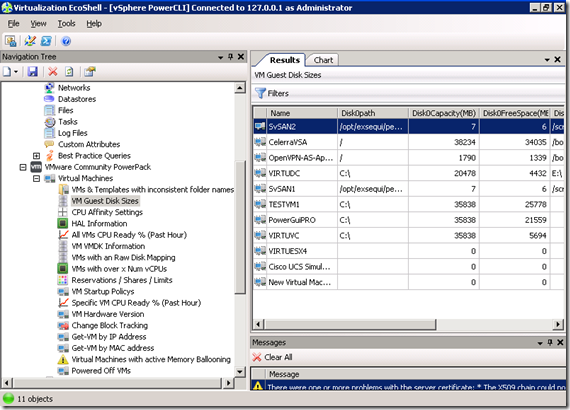The height and width of the screenshot is (410, 570).
Task: Click the new item page icon
Action: [x=7, y=72]
